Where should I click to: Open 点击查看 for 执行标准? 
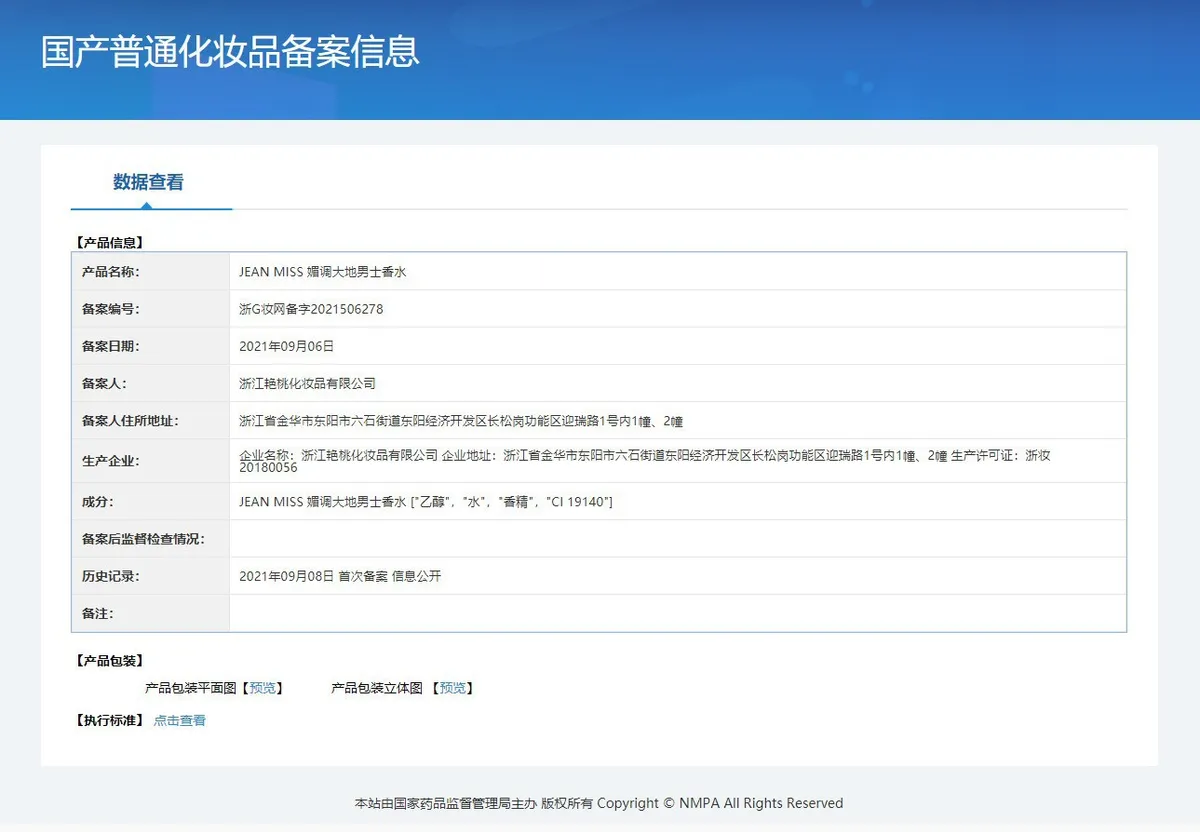click(180, 720)
